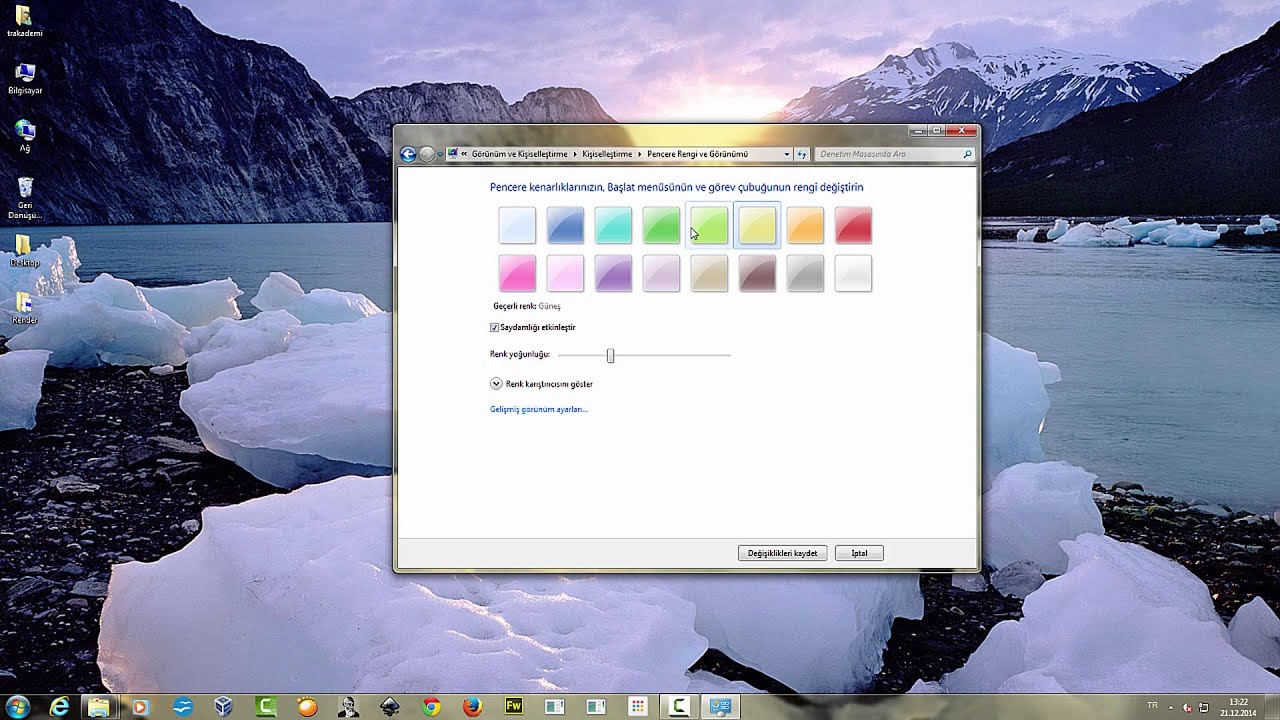This screenshot has width=1280, height=720.
Task: Open OpenOffice from the taskbar
Action: coord(182,705)
